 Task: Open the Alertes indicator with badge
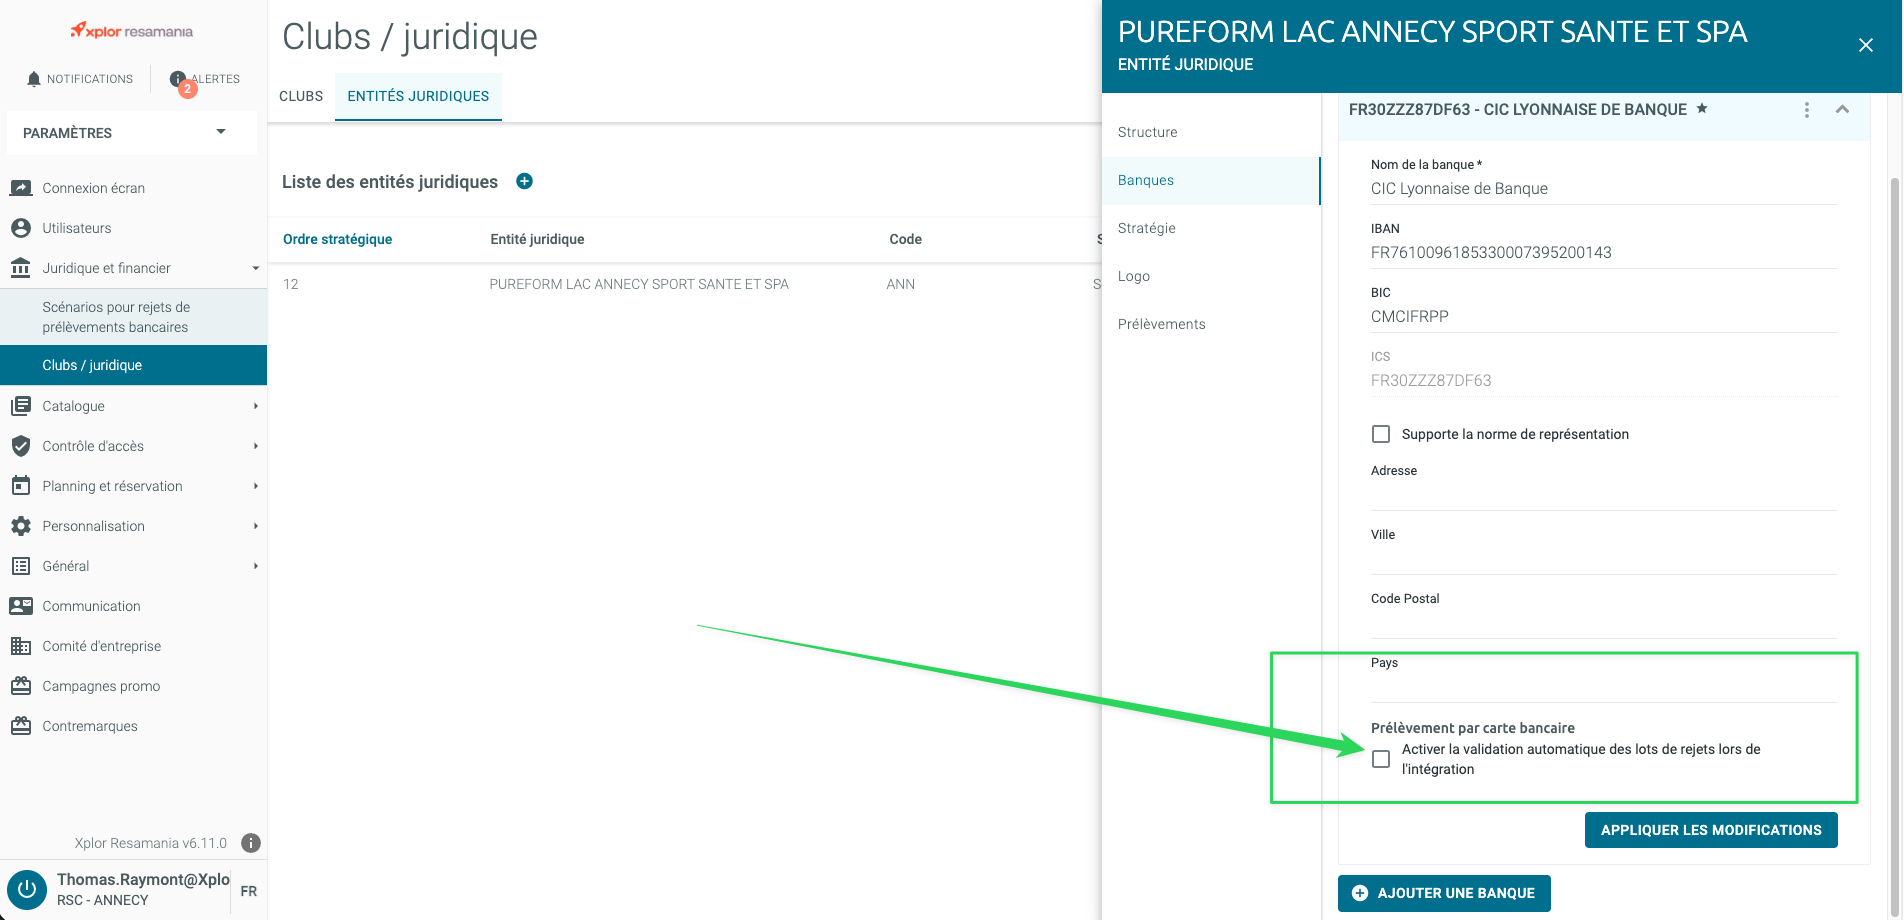pyautogui.click(x=205, y=80)
